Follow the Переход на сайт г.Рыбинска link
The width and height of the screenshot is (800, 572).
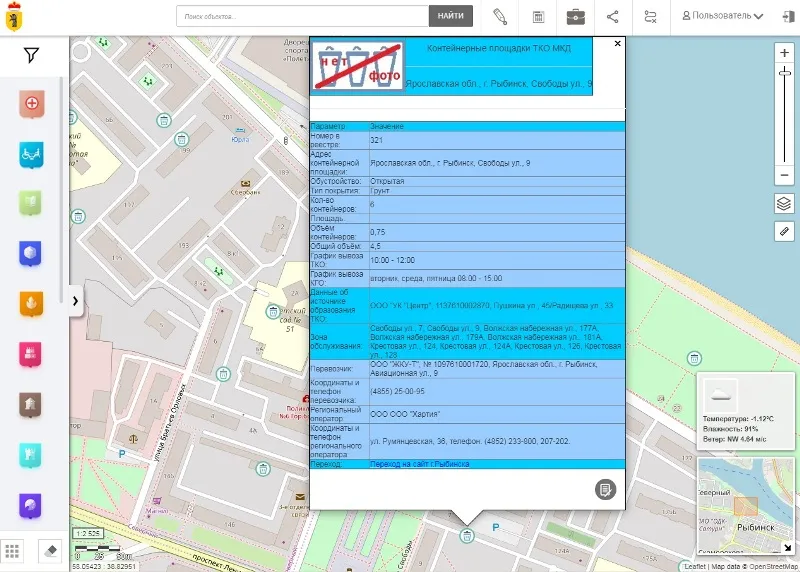tap(419, 464)
